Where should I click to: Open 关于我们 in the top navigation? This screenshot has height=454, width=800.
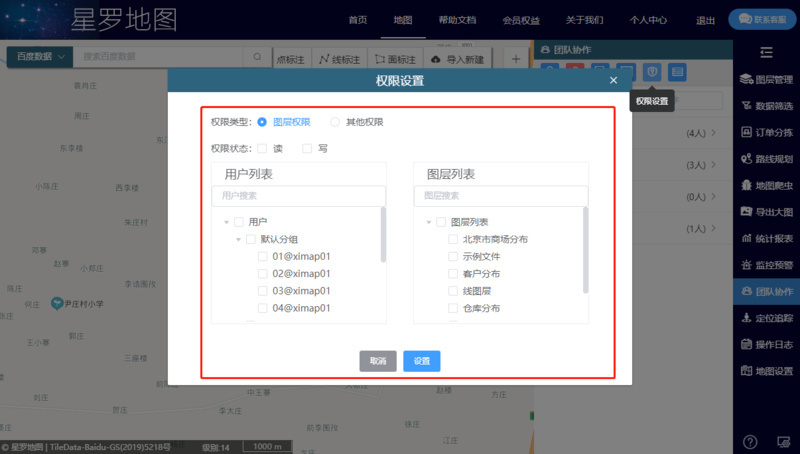pyautogui.click(x=585, y=20)
